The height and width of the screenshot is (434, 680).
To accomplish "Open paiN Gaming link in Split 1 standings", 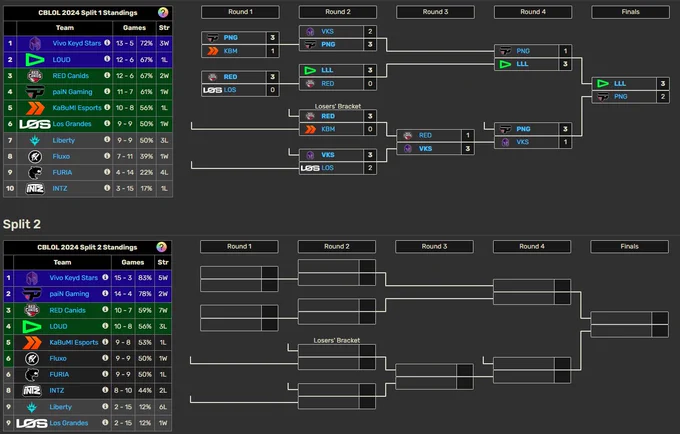I will 72,92.
